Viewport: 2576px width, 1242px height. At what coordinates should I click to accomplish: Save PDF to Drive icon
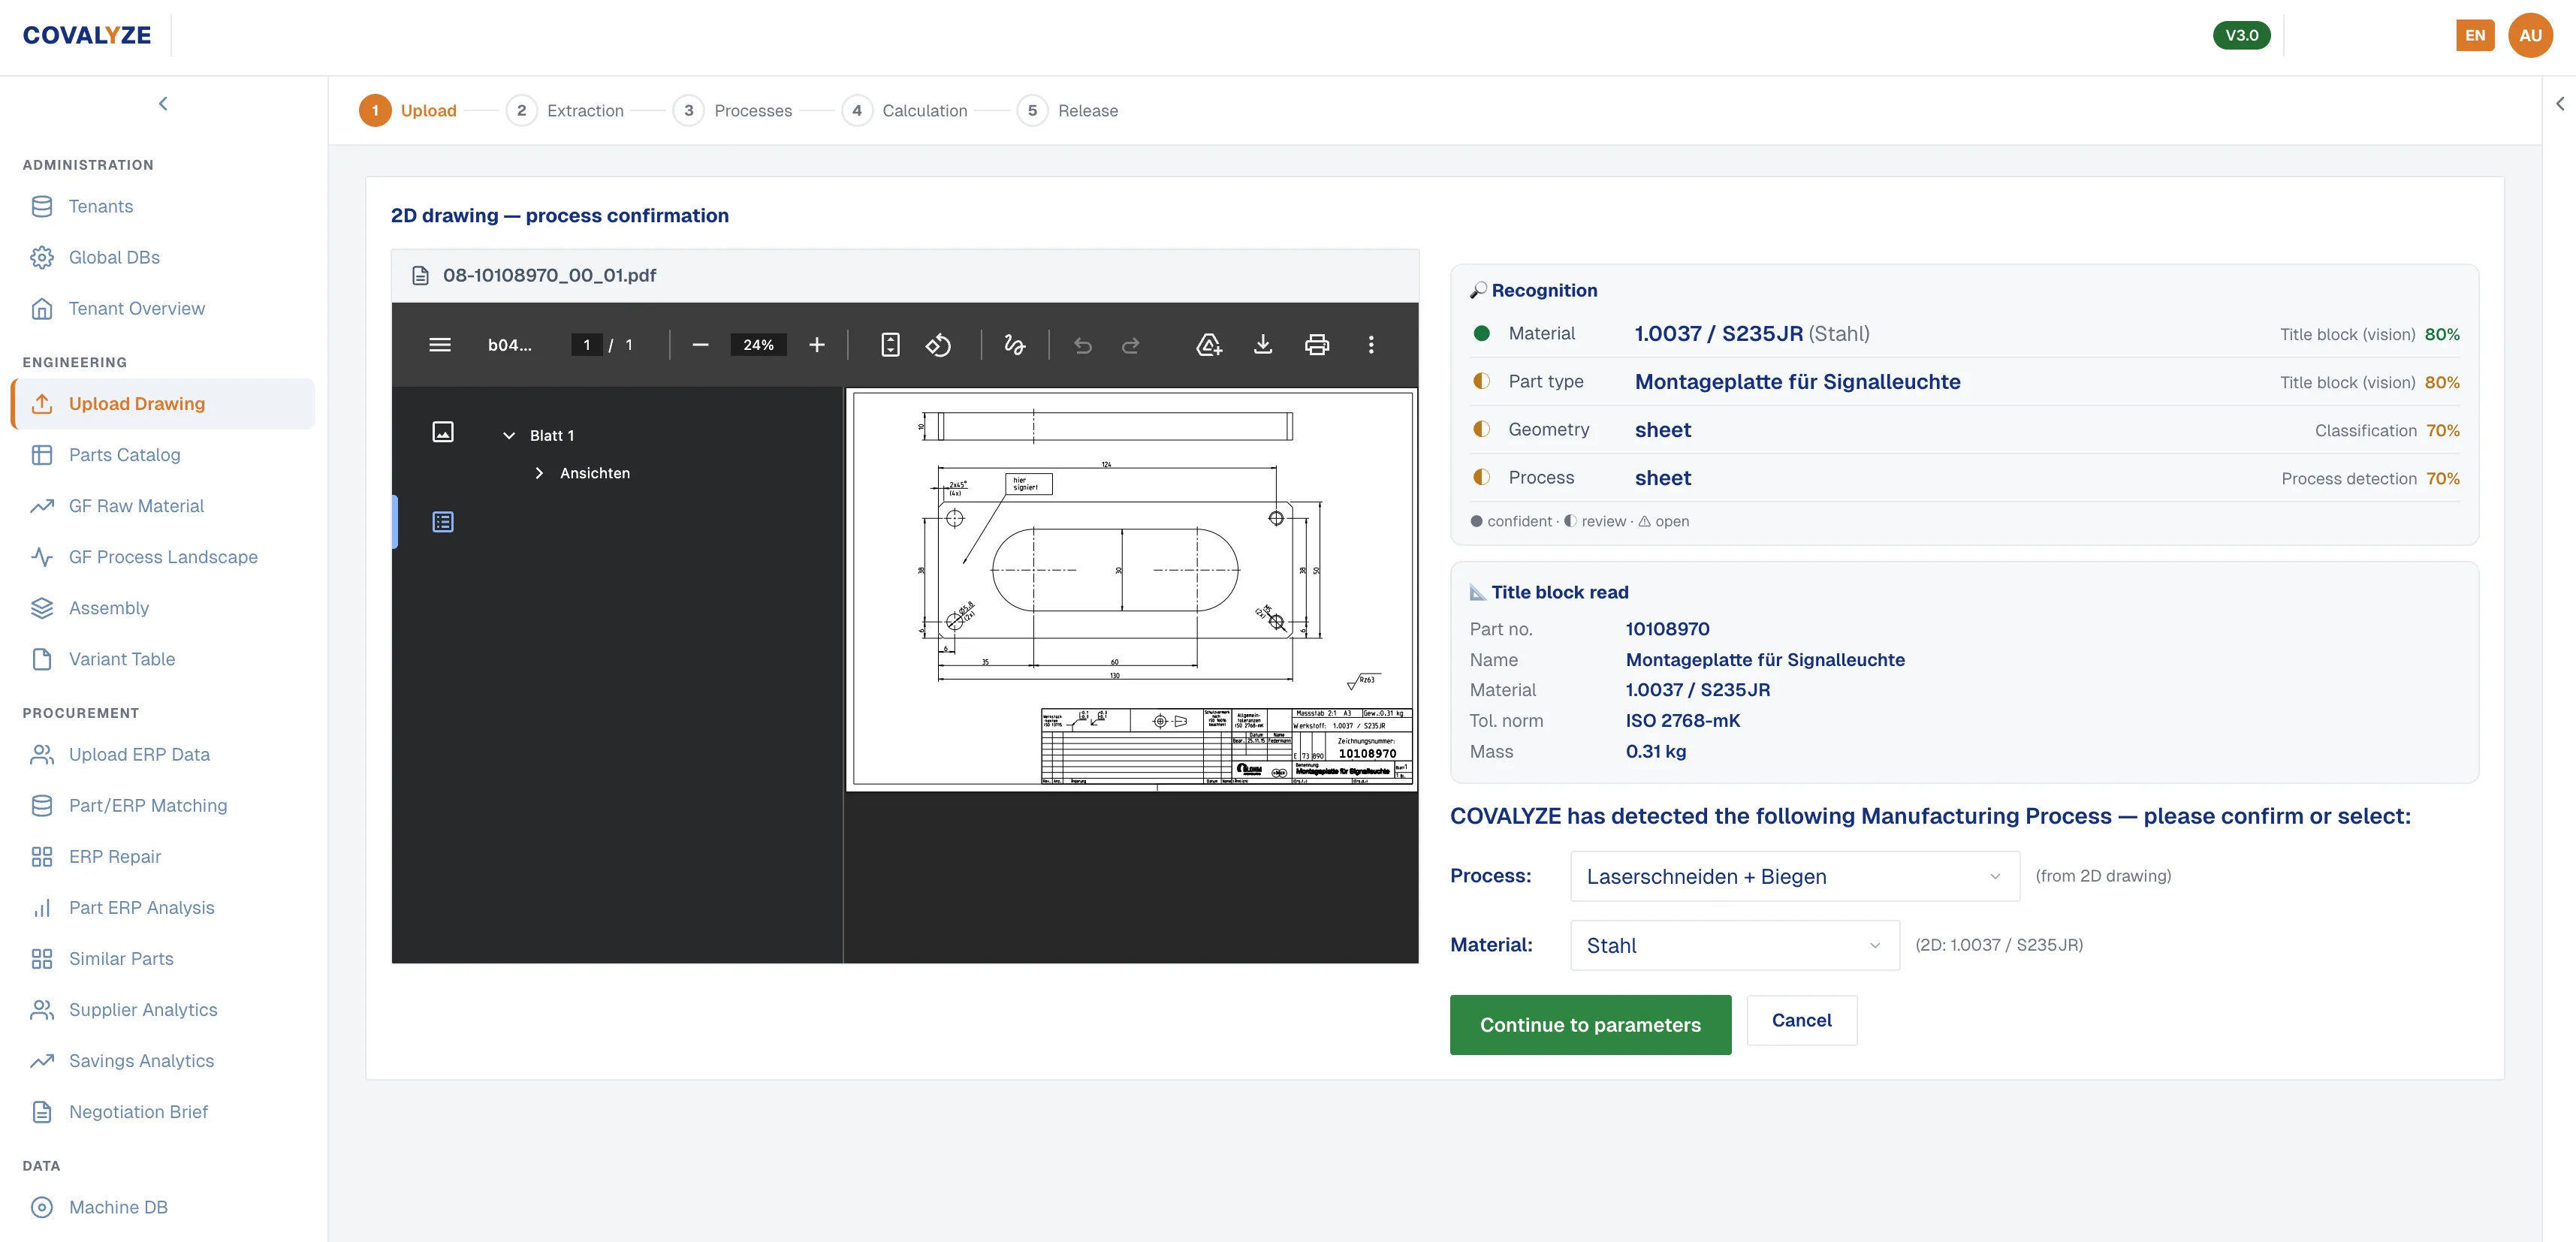tap(1209, 345)
